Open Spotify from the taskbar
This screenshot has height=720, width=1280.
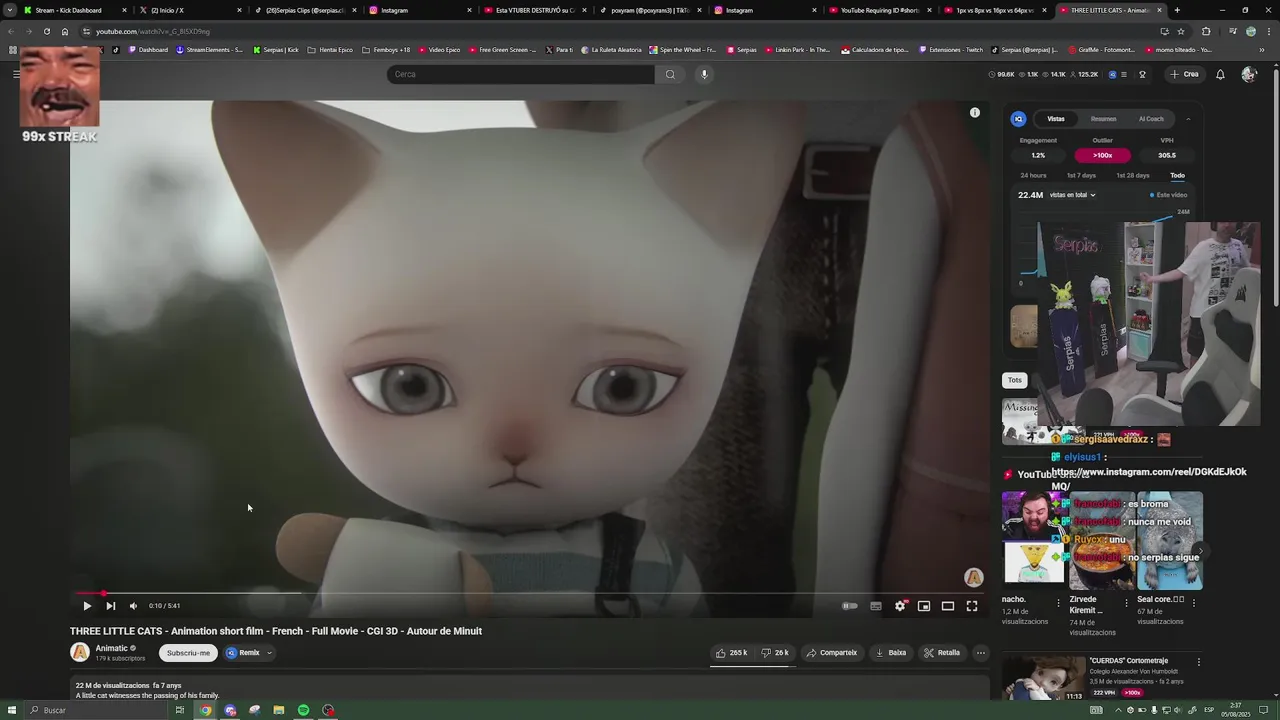click(x=303, y=710)
